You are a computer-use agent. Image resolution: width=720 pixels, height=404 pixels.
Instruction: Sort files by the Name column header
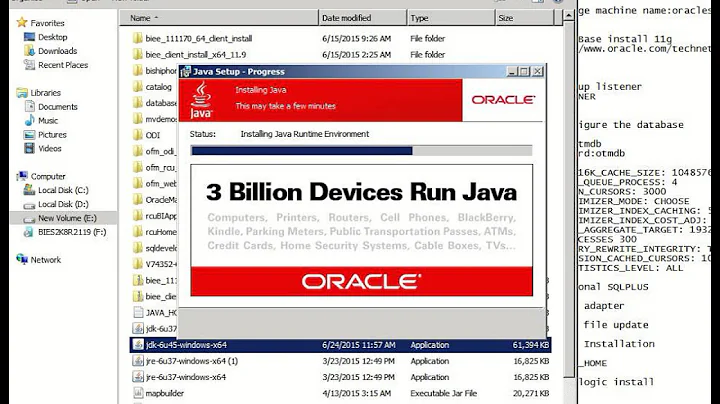click(x=219, y=18)
